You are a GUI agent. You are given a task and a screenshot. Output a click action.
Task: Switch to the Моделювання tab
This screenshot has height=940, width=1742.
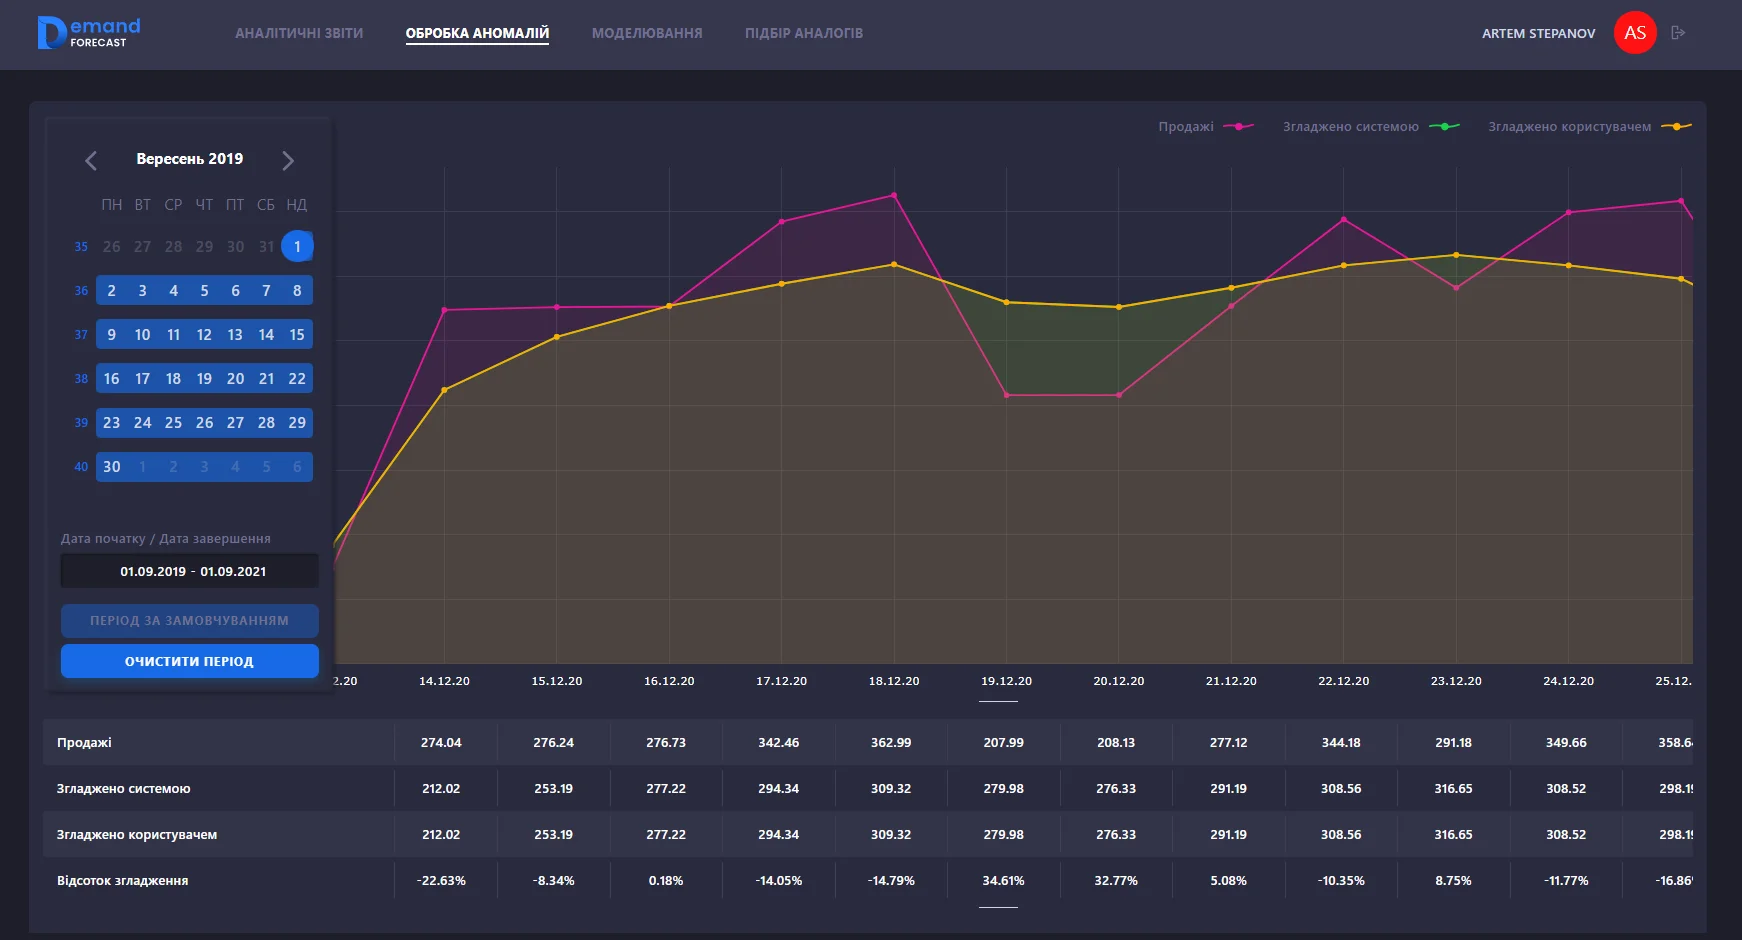pos(647,33)
